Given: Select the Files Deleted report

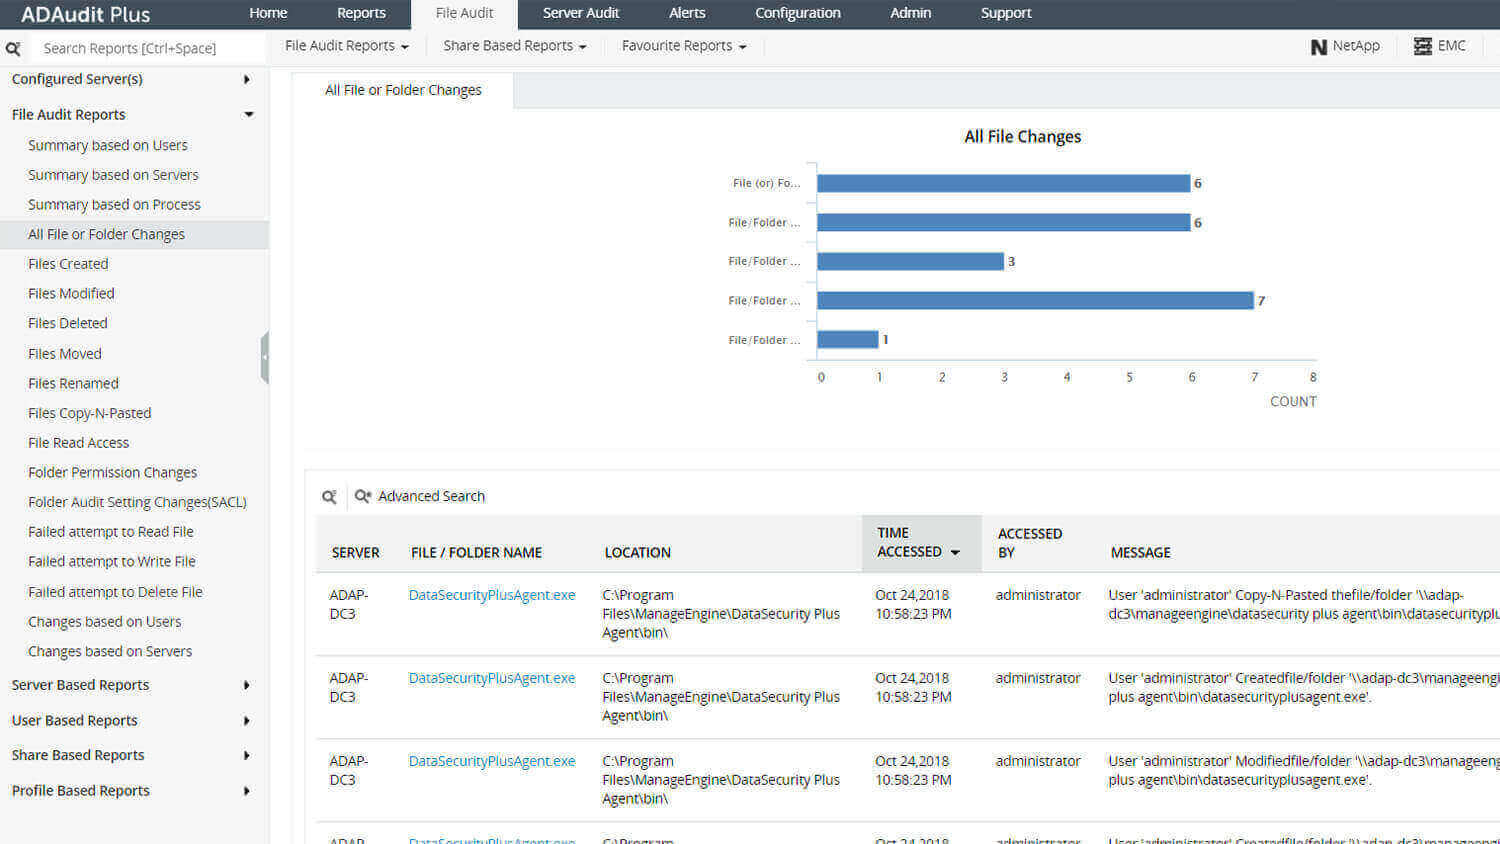Looking at the screenshot, I should point(68,323).
